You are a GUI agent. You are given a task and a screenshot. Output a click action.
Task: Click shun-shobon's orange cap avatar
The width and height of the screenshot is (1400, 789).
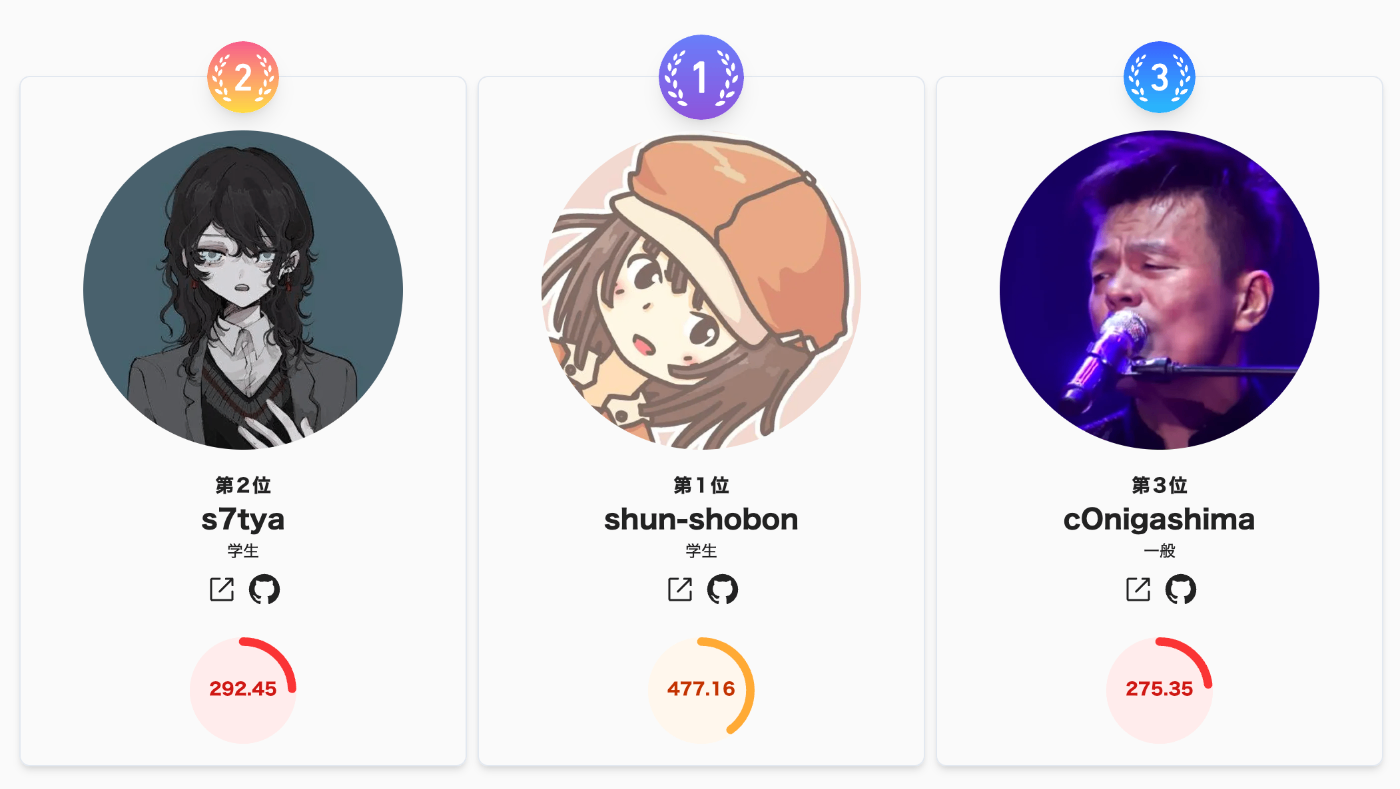click(701, 290)
